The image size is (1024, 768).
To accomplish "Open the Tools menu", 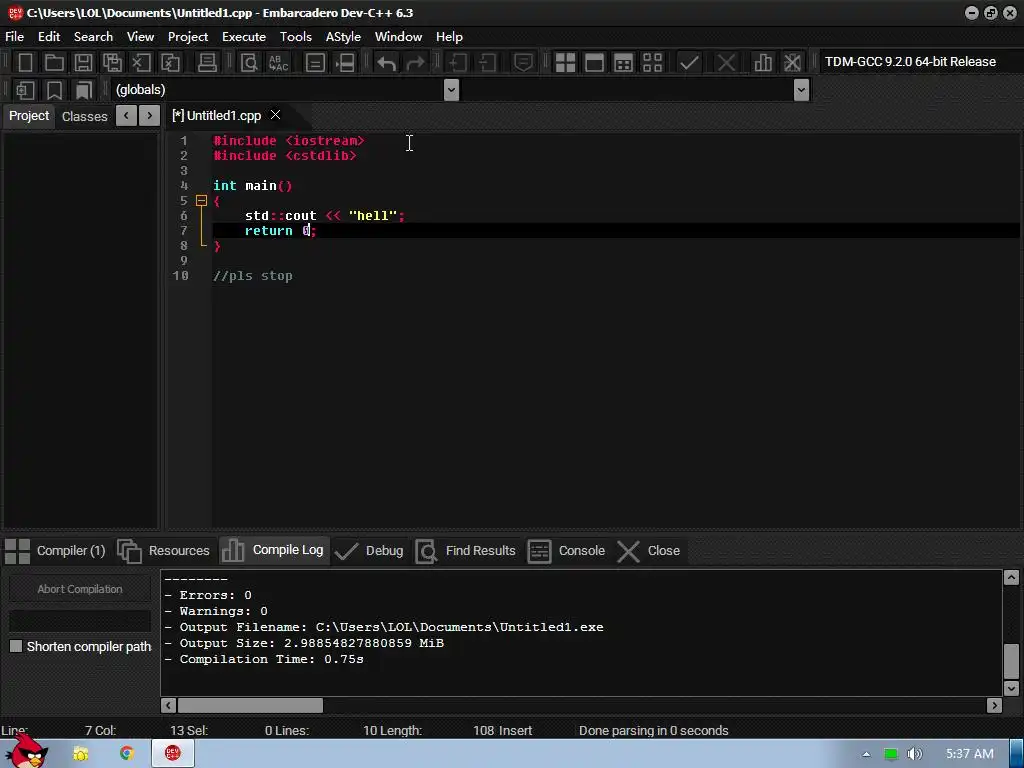I will [296, 37].
